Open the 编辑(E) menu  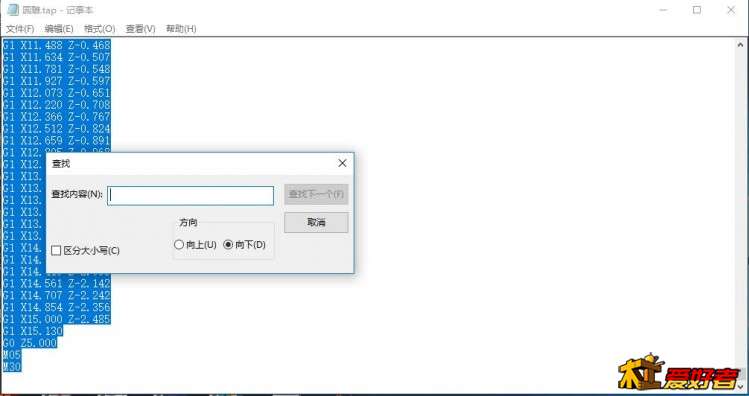(59, 29)
